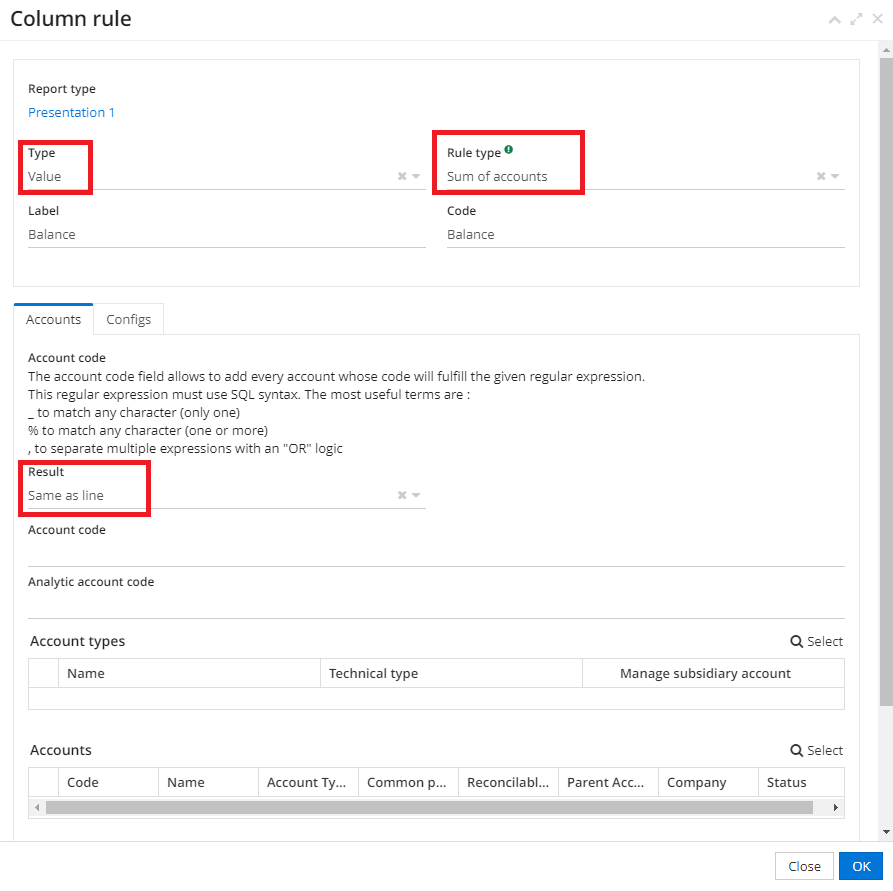Click the Code column header in Accounts table
The image size is (893, 891).
point(108,782)
